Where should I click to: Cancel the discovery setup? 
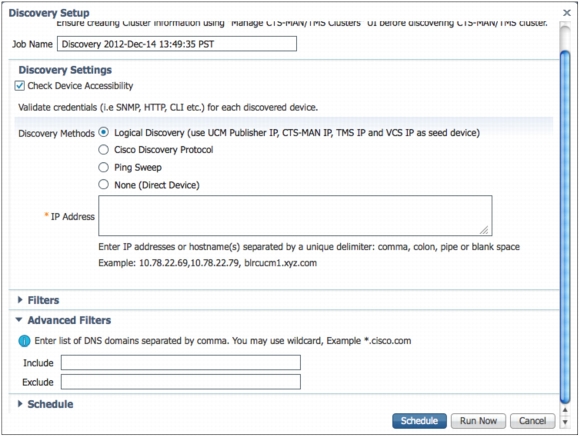tap(532, 421)
